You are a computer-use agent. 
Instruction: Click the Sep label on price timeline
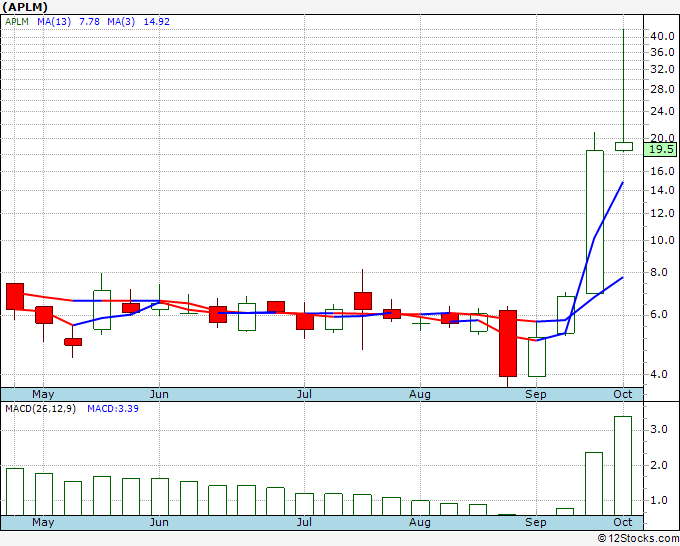pos(536,394)
